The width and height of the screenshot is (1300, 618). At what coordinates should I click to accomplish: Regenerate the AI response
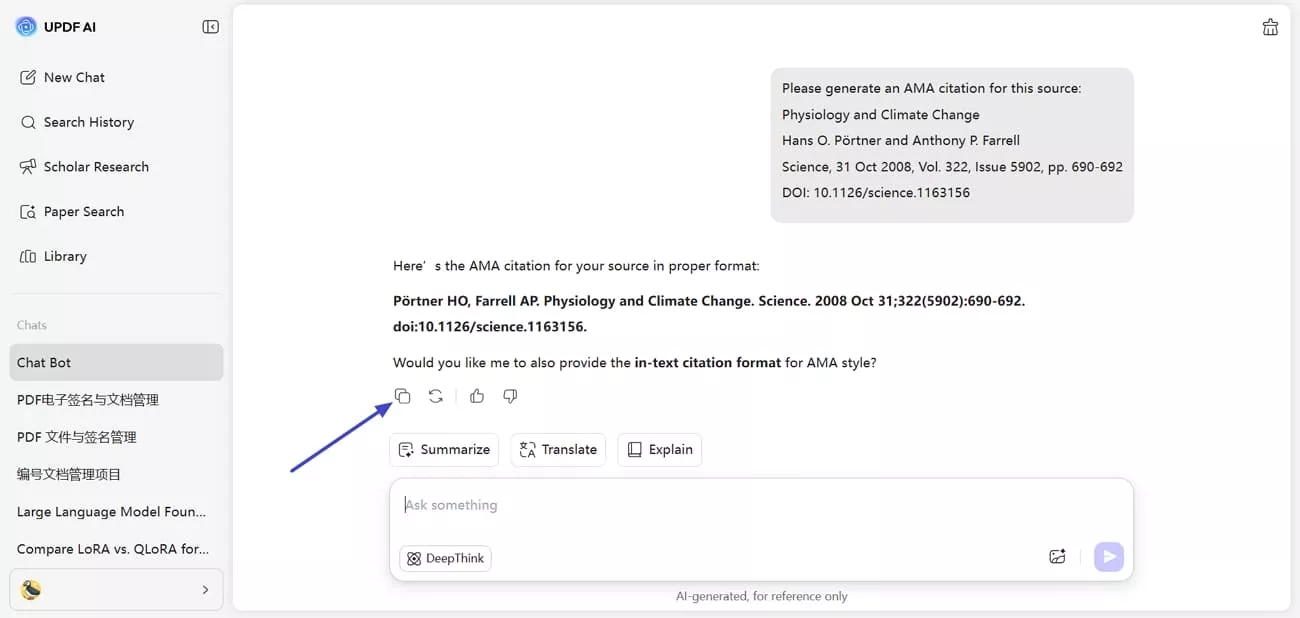point(435,396)
